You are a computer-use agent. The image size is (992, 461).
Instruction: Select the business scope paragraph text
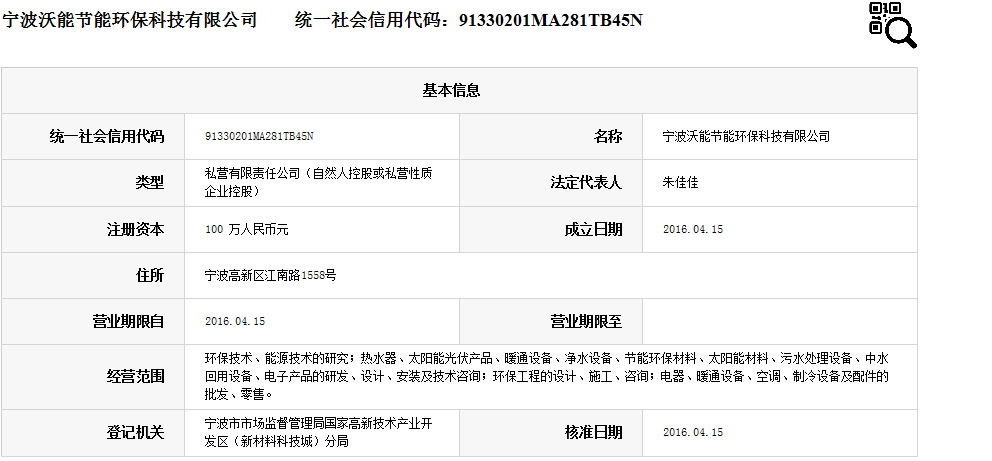pos(547,376)
